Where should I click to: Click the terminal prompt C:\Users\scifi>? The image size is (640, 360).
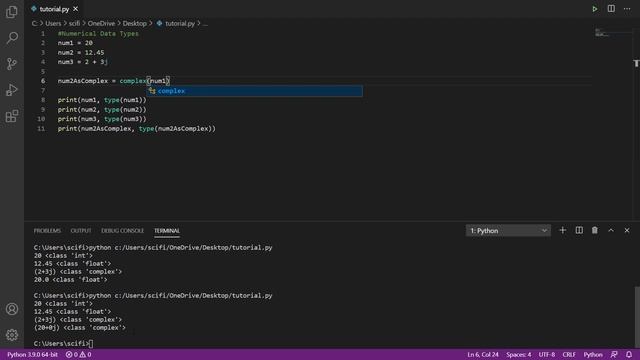61,344
